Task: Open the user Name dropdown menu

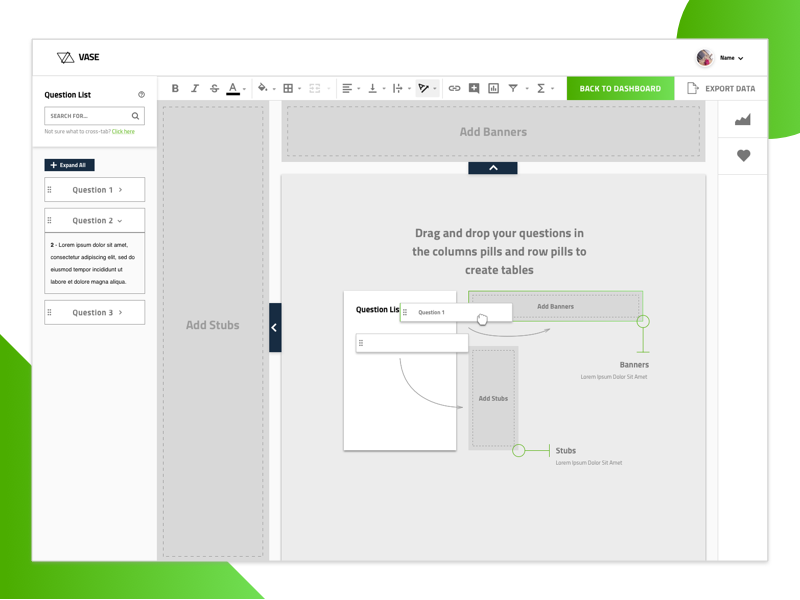Action: [732, 58]
